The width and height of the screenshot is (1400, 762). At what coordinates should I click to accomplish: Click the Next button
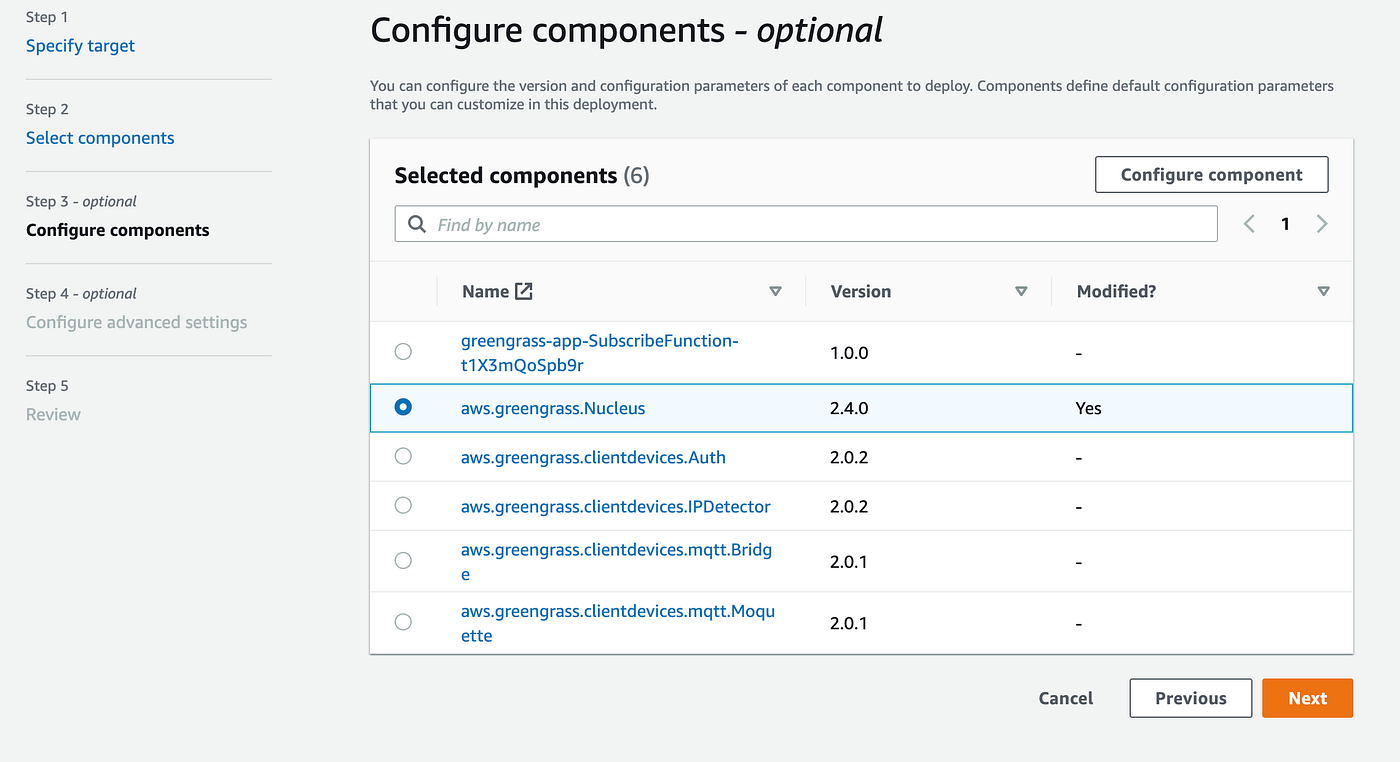click(x=1307, y=697)
